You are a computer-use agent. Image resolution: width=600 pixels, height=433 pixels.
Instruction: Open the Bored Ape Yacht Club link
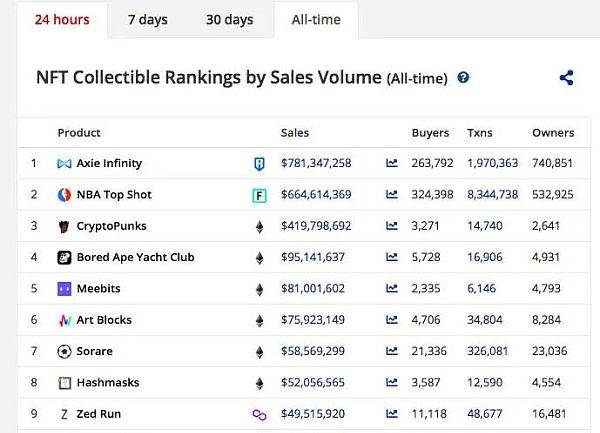tap(135, 257)
